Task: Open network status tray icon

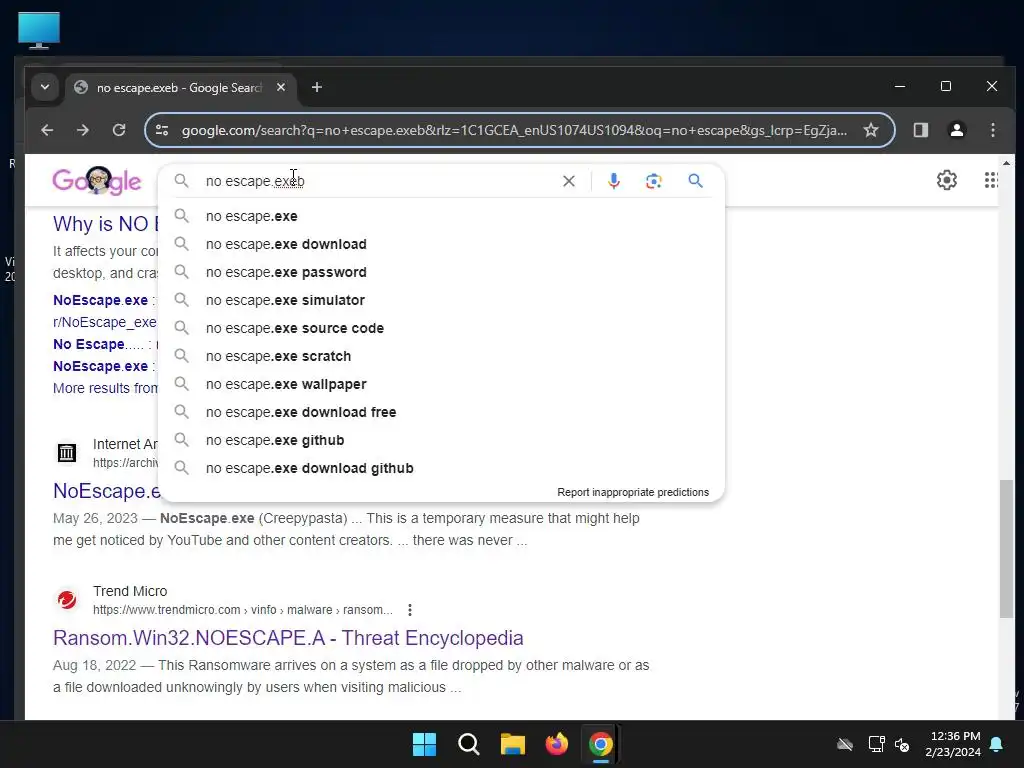Action: 876,744
